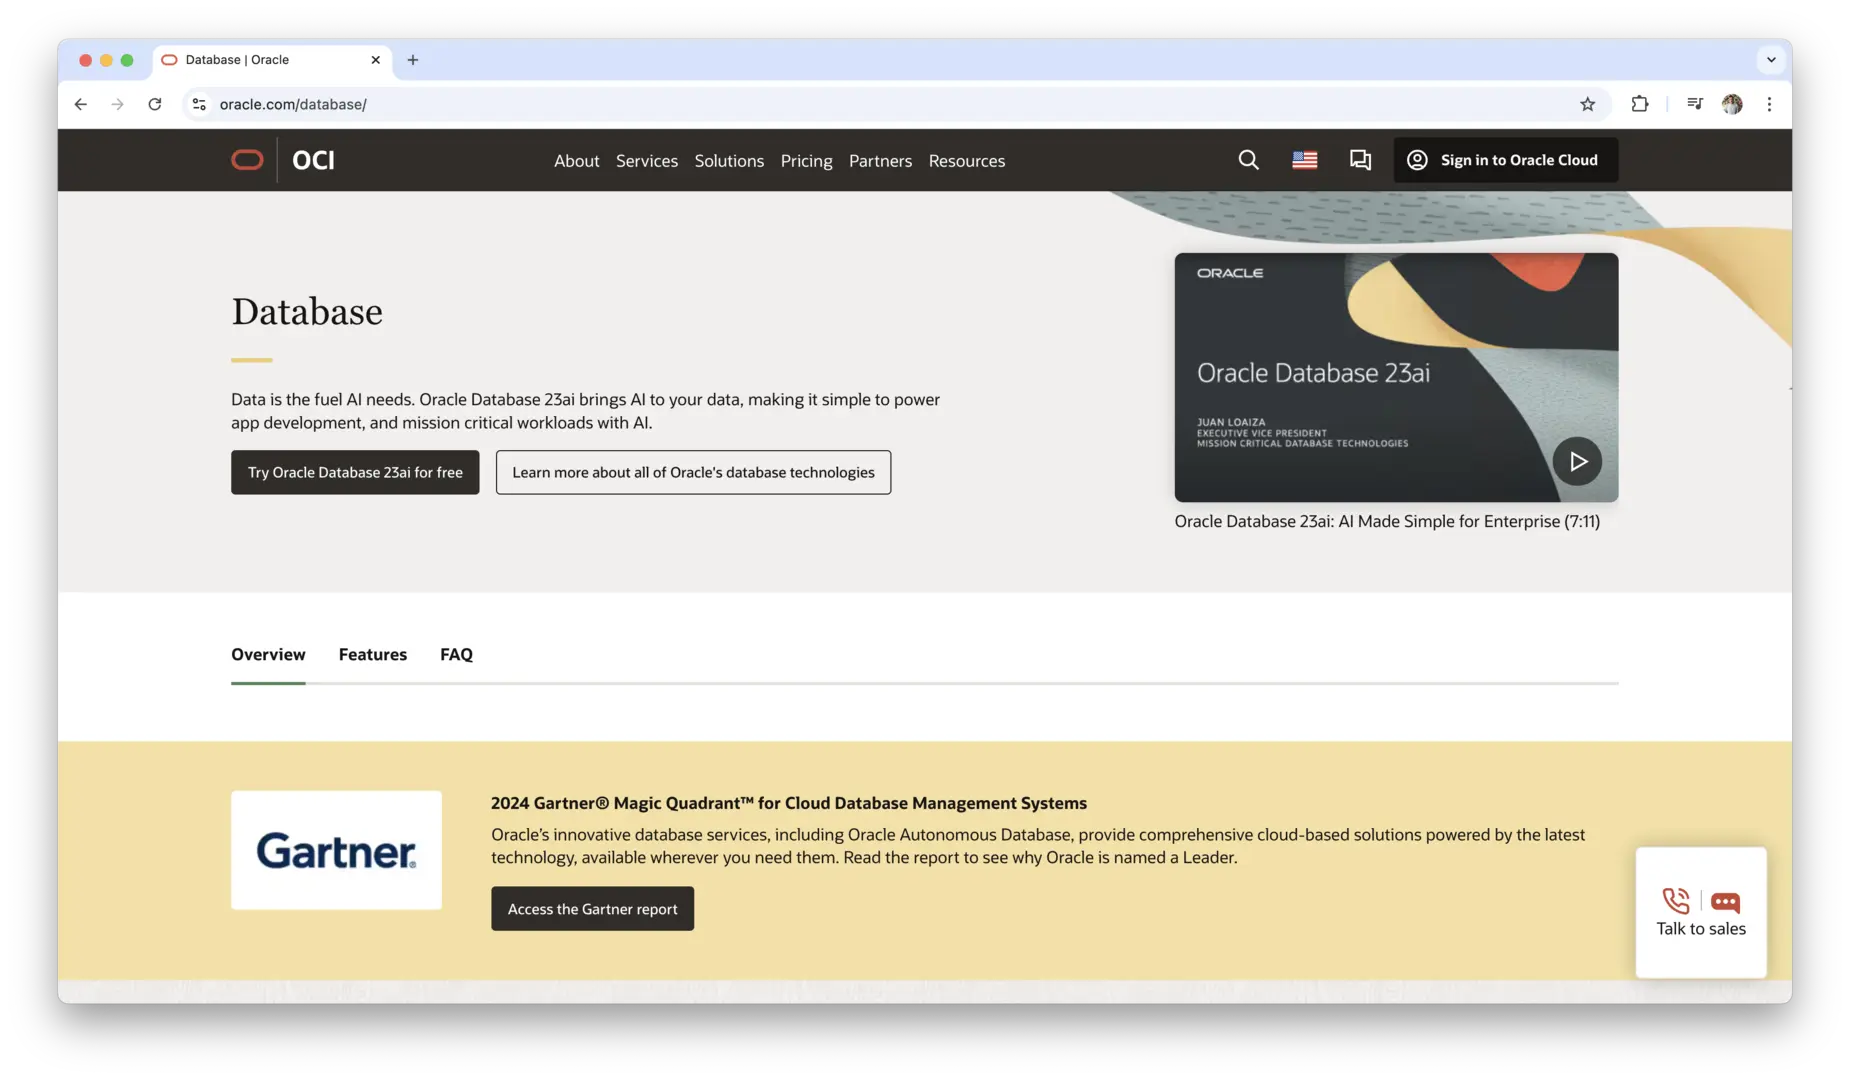1850x1080 pixels.
Task: Click the Database page heading
Action: pos(307,312)
